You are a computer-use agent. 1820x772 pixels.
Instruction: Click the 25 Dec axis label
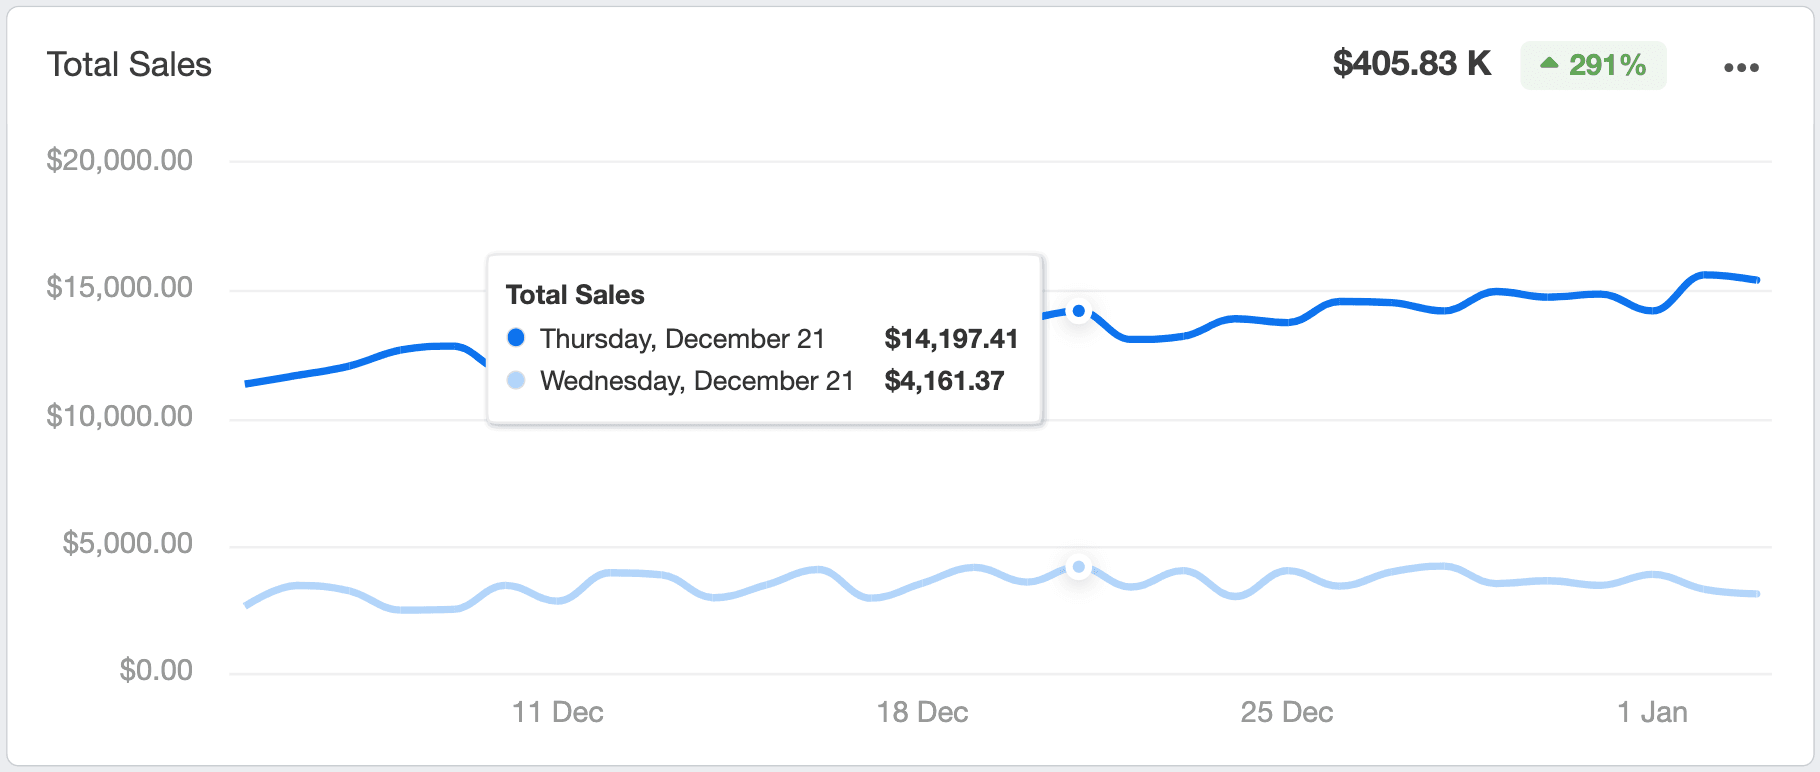[x=1286, y=712]
